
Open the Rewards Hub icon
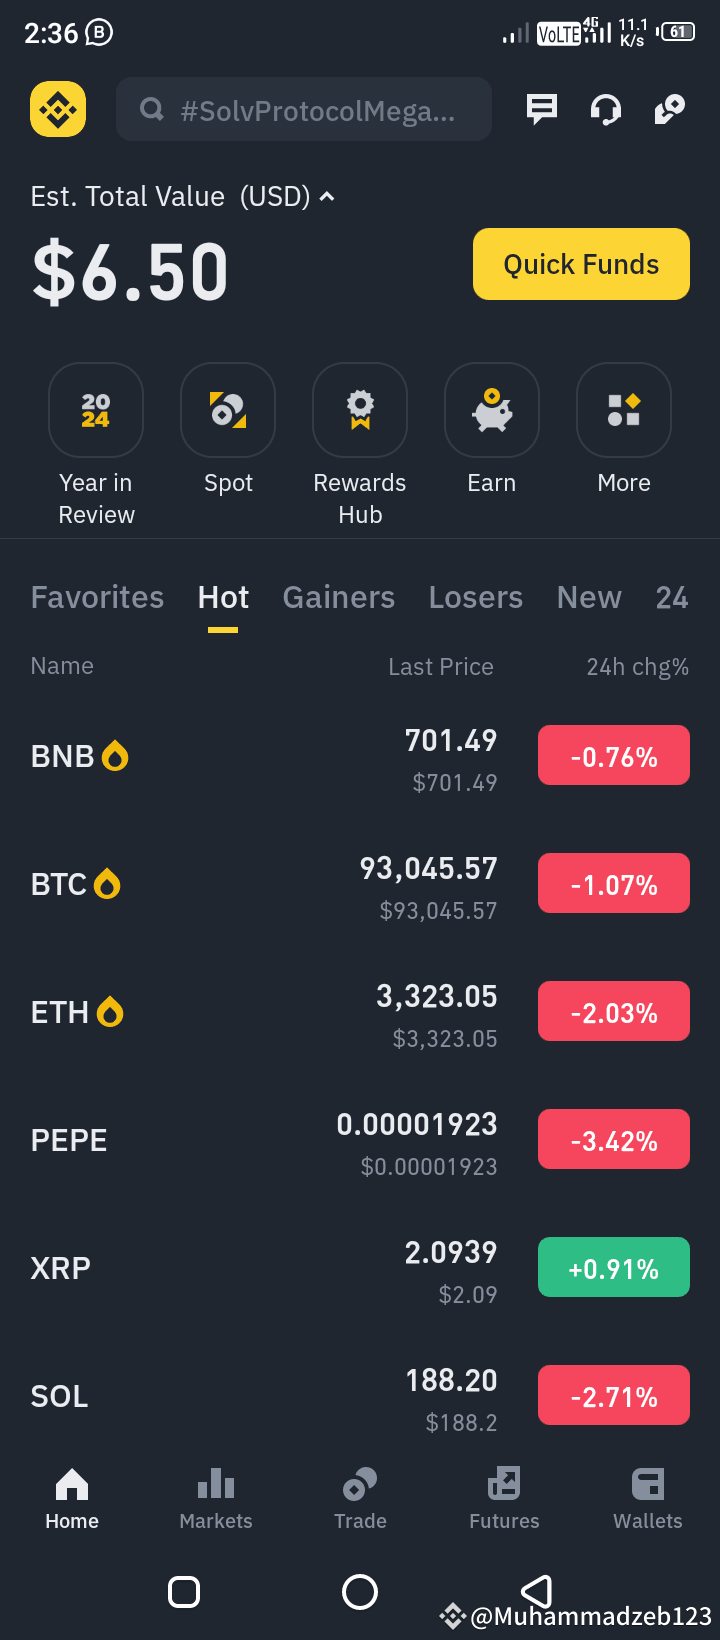pyautogui.click(x=360, y=410)
